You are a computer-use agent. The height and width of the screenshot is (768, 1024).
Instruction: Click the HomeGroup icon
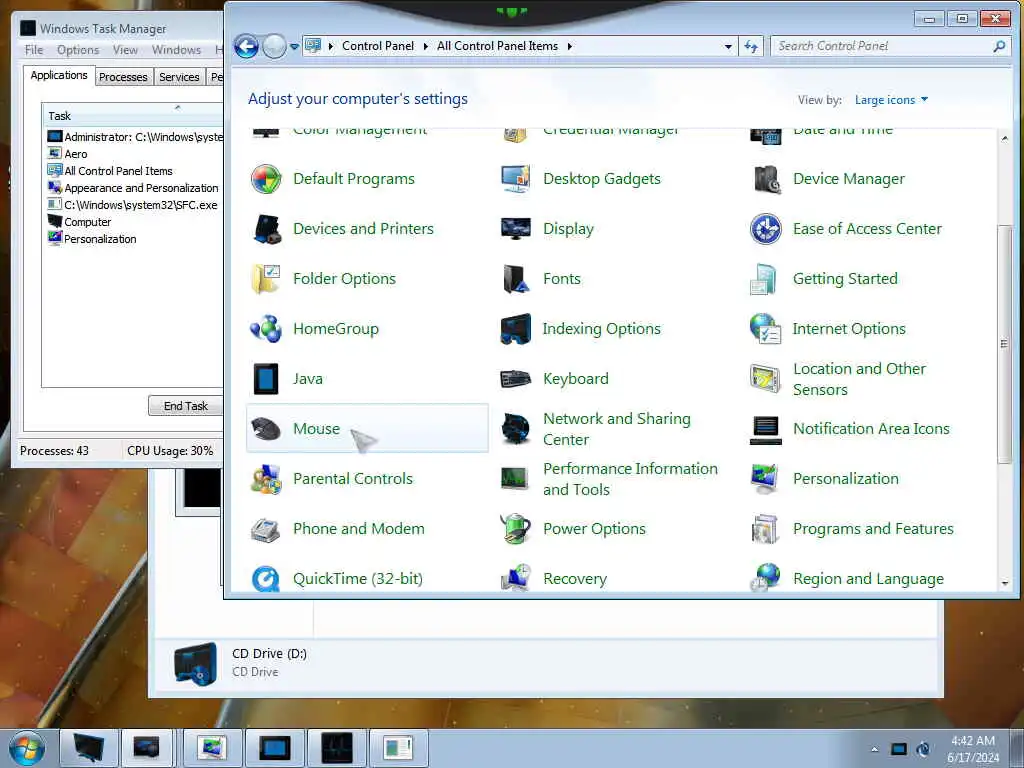click(266, 329)
